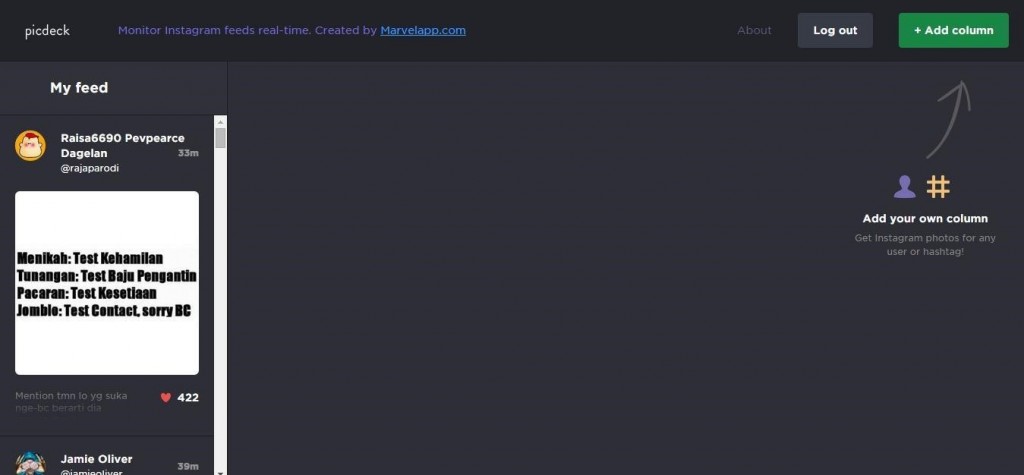Click the curved arrow pointing to Add column
1024x475 pixels.
click(950, 119)
